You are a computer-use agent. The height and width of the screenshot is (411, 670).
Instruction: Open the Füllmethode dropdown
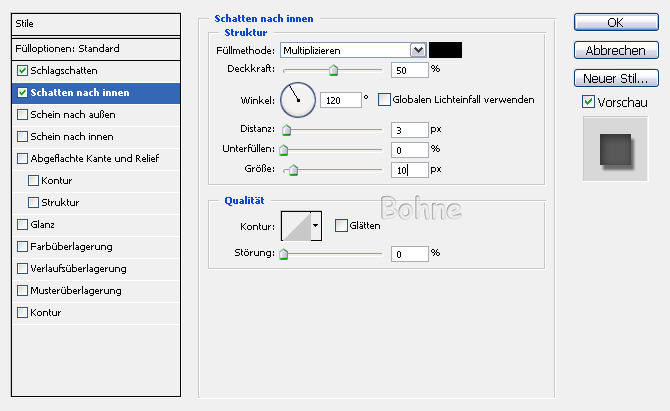click(x=418, y=49)
